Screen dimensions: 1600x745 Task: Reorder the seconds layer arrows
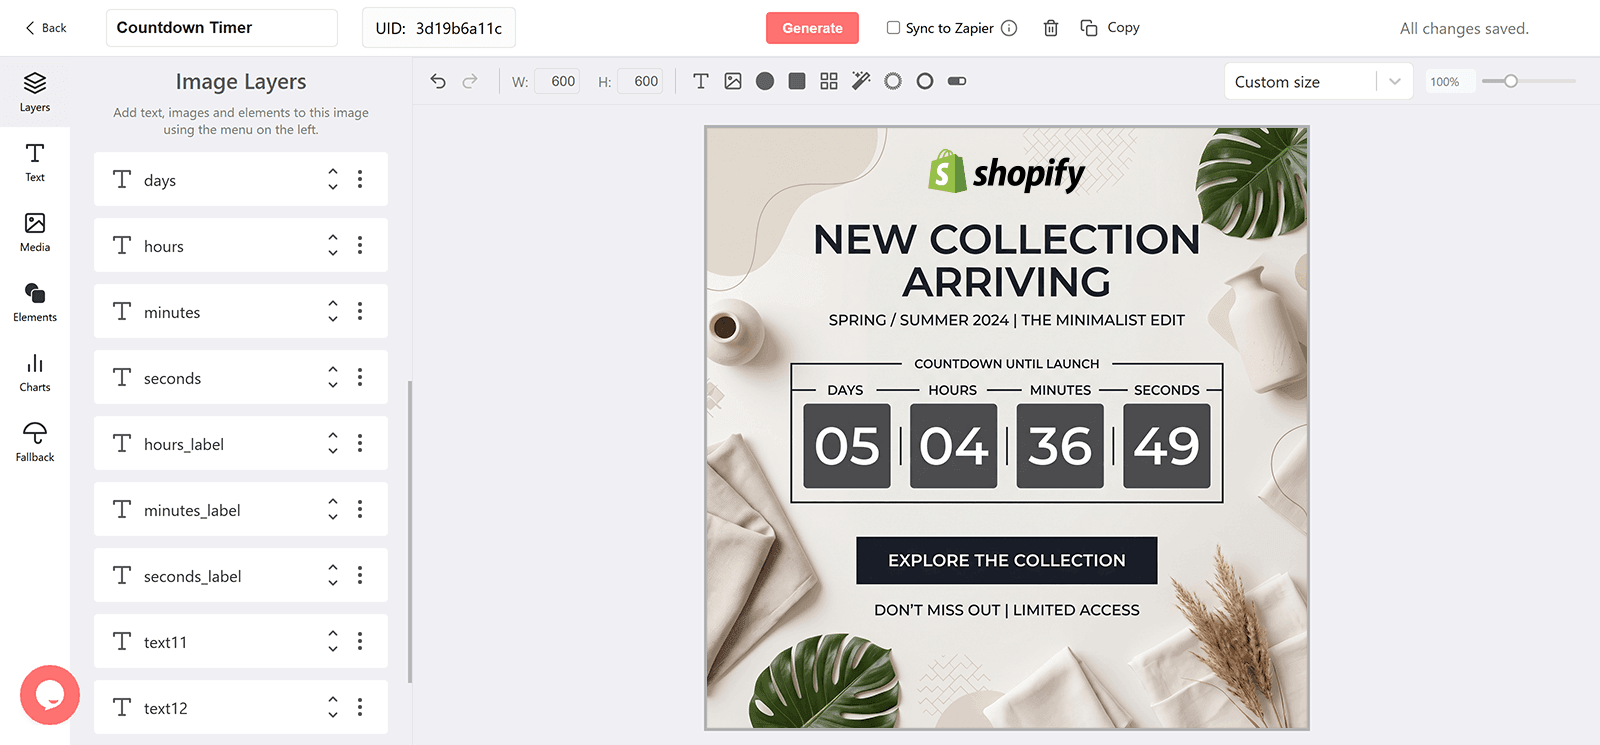[x=333, y=377]
